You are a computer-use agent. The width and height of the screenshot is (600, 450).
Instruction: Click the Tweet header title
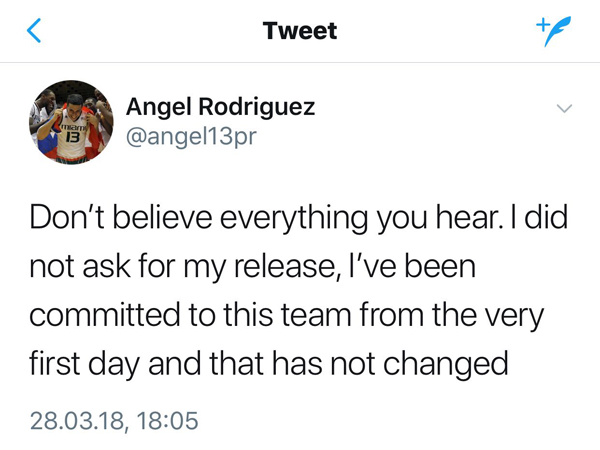click(x=300, y=31)
